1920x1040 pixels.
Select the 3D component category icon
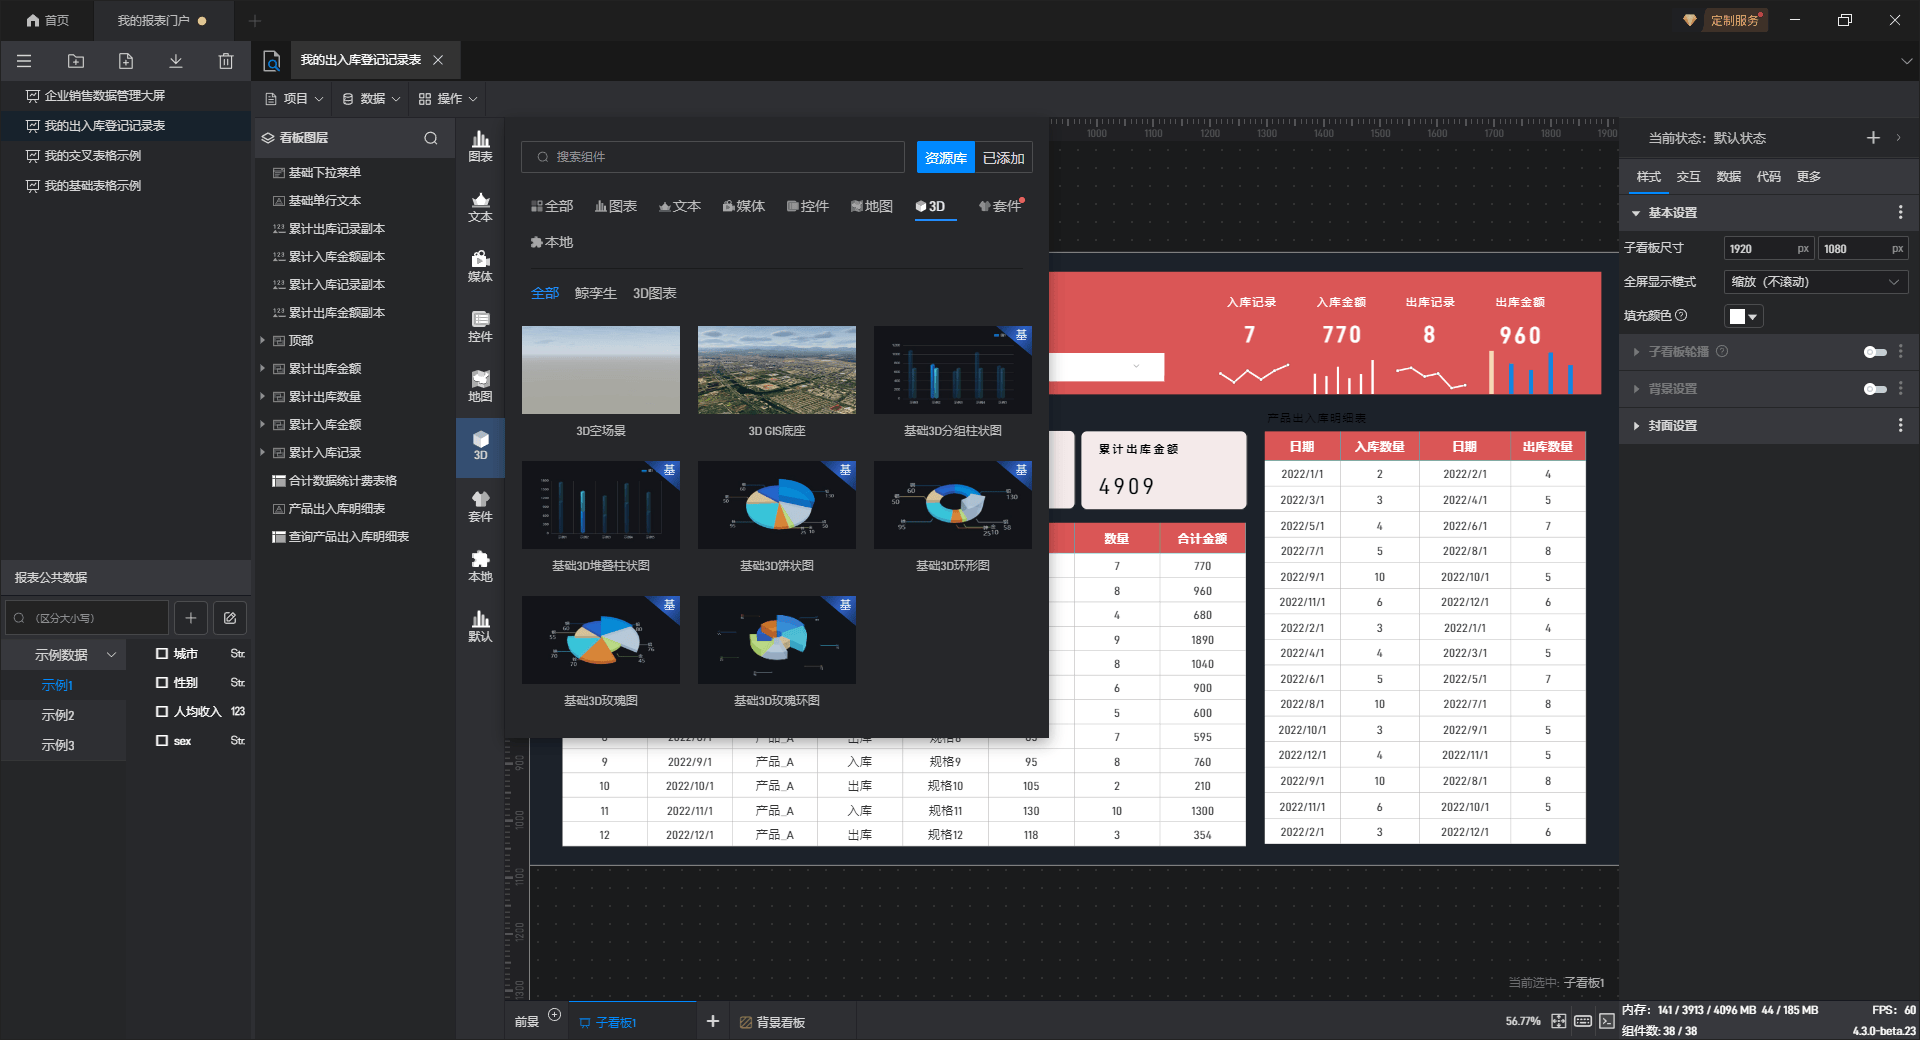point(481,446)
